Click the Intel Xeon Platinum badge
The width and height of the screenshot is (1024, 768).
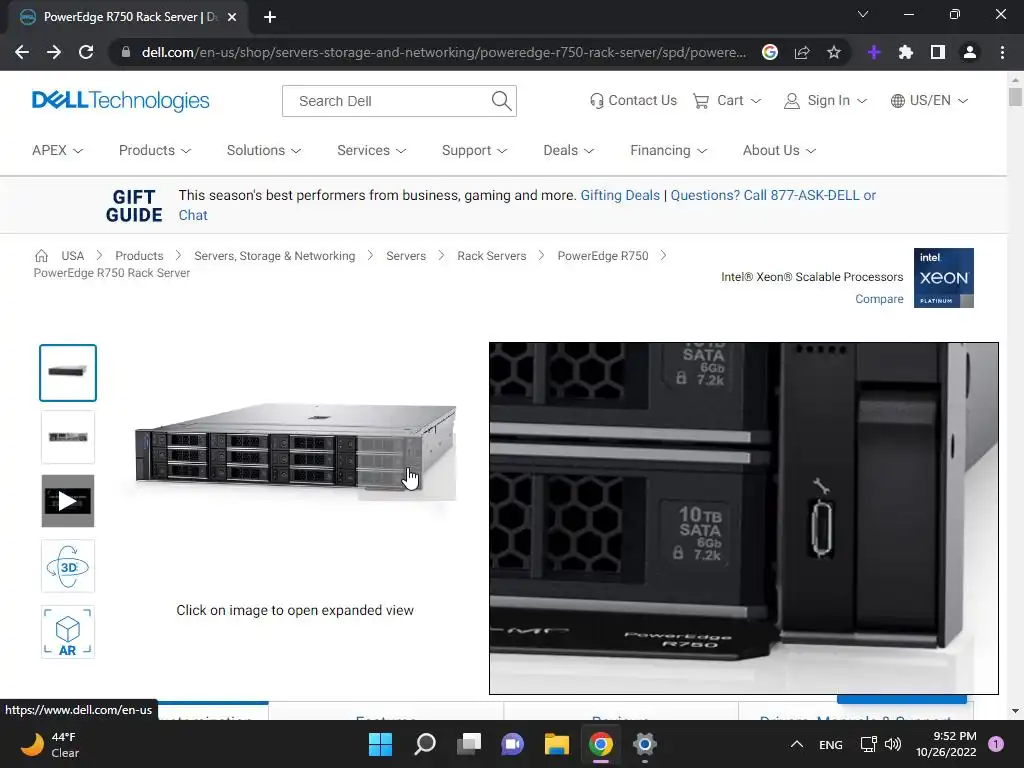tap(944, 278)
